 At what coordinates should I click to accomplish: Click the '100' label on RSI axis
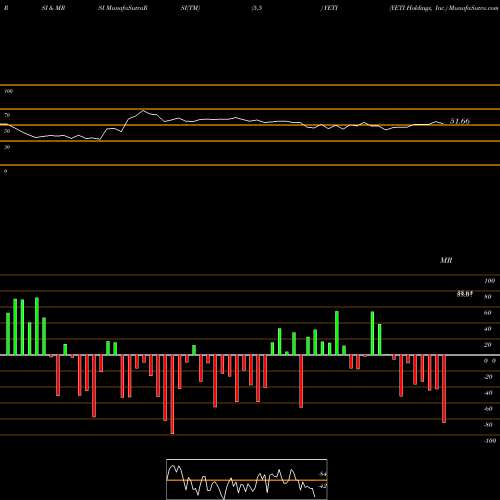(x=9, y=91)
